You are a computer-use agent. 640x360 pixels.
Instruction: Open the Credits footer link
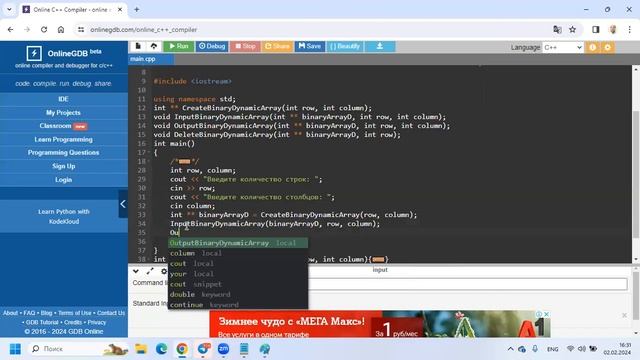pos(73,322)
